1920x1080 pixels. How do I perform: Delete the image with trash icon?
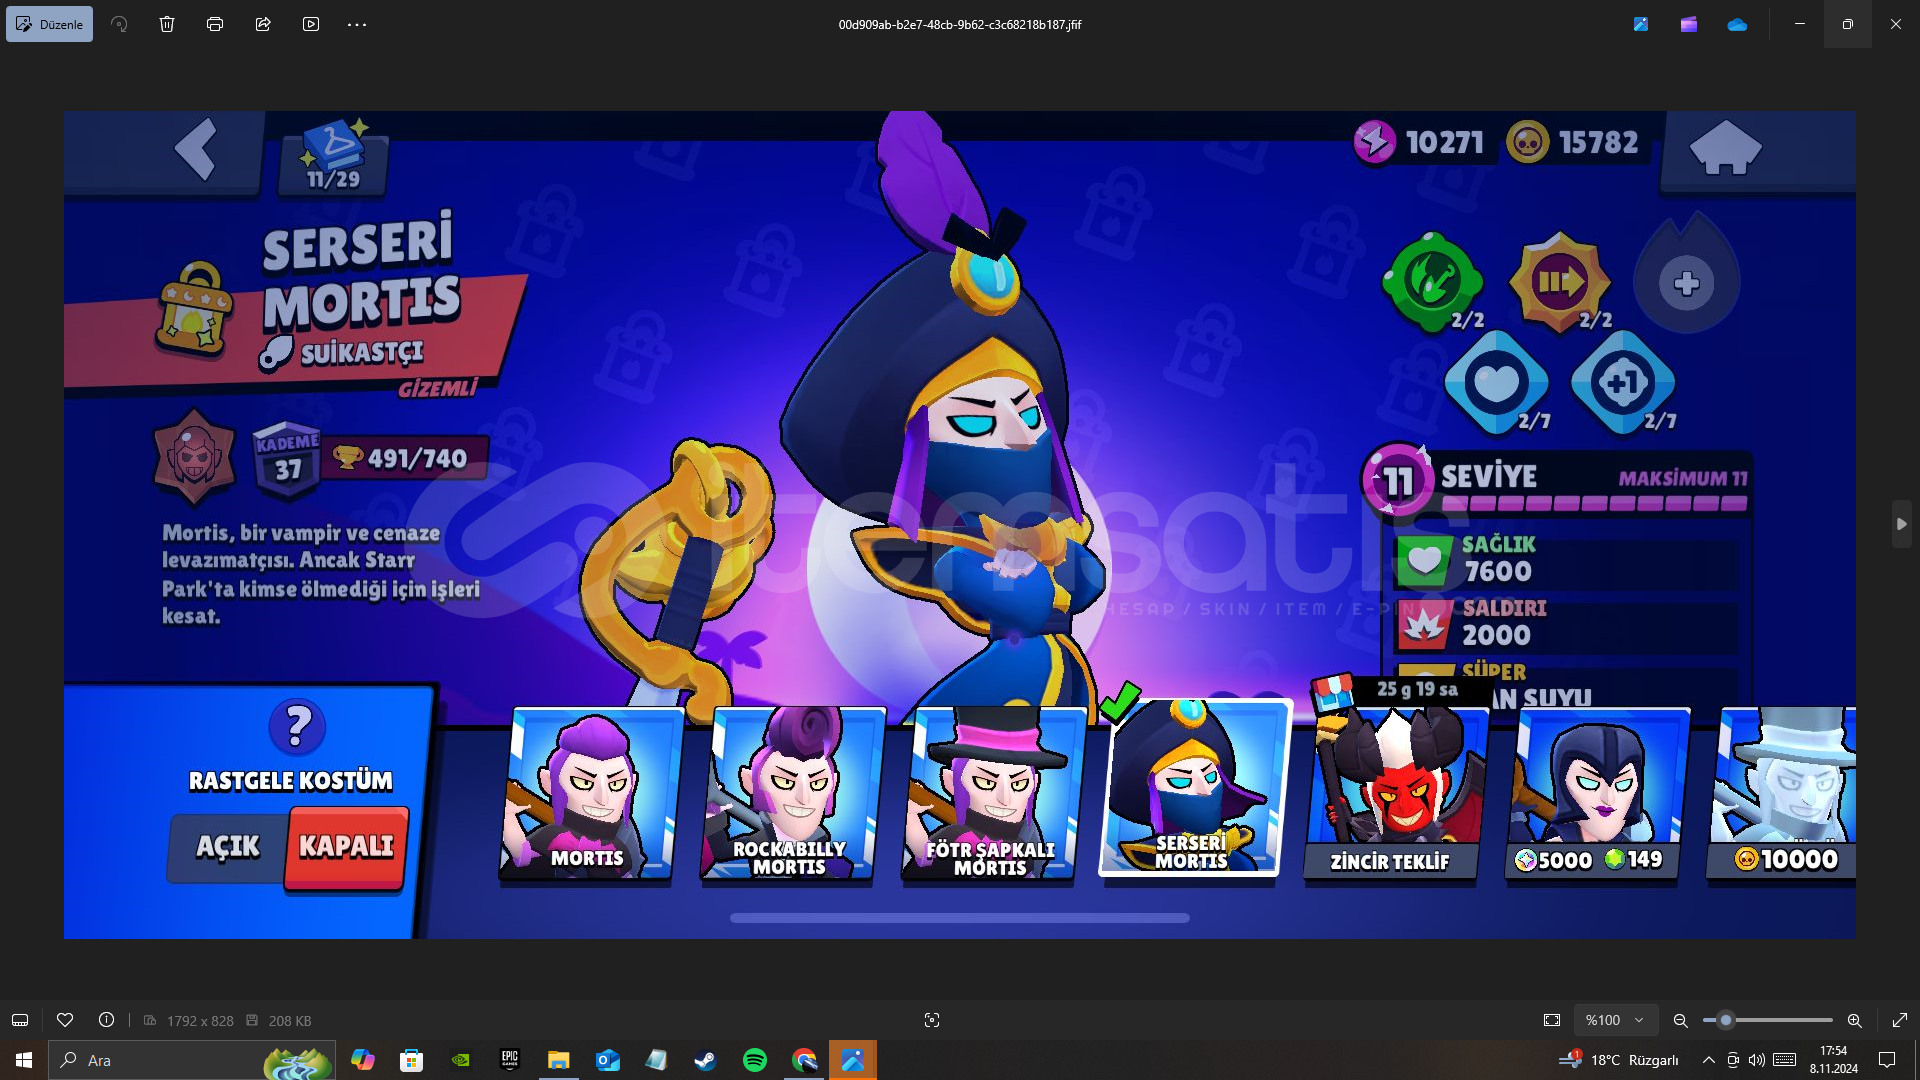point(167,24)
